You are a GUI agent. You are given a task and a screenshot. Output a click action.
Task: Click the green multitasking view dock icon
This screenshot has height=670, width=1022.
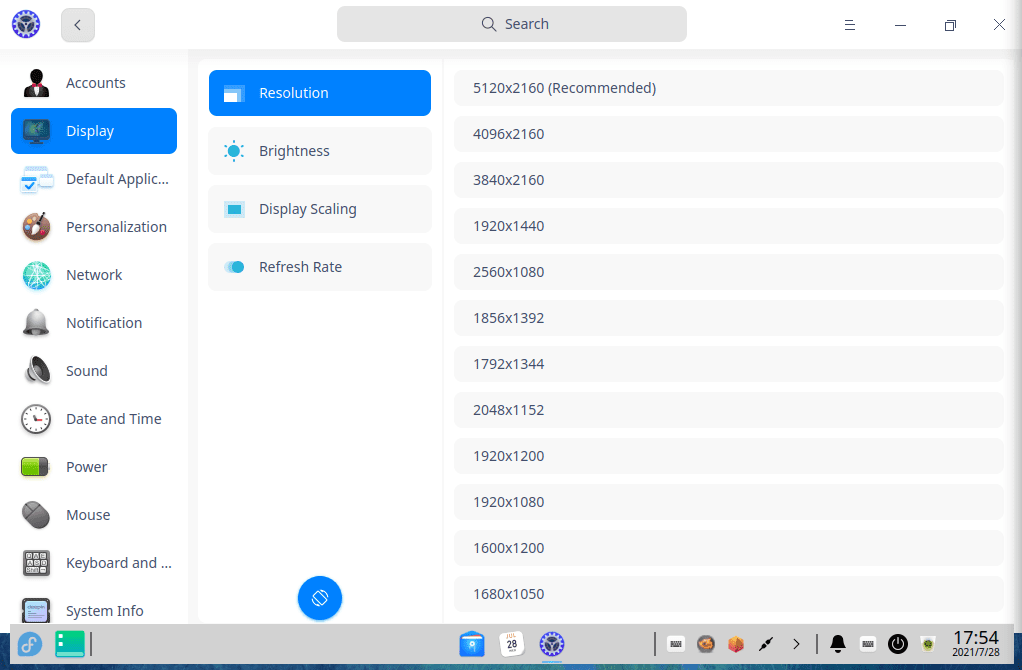pos(70,645)
